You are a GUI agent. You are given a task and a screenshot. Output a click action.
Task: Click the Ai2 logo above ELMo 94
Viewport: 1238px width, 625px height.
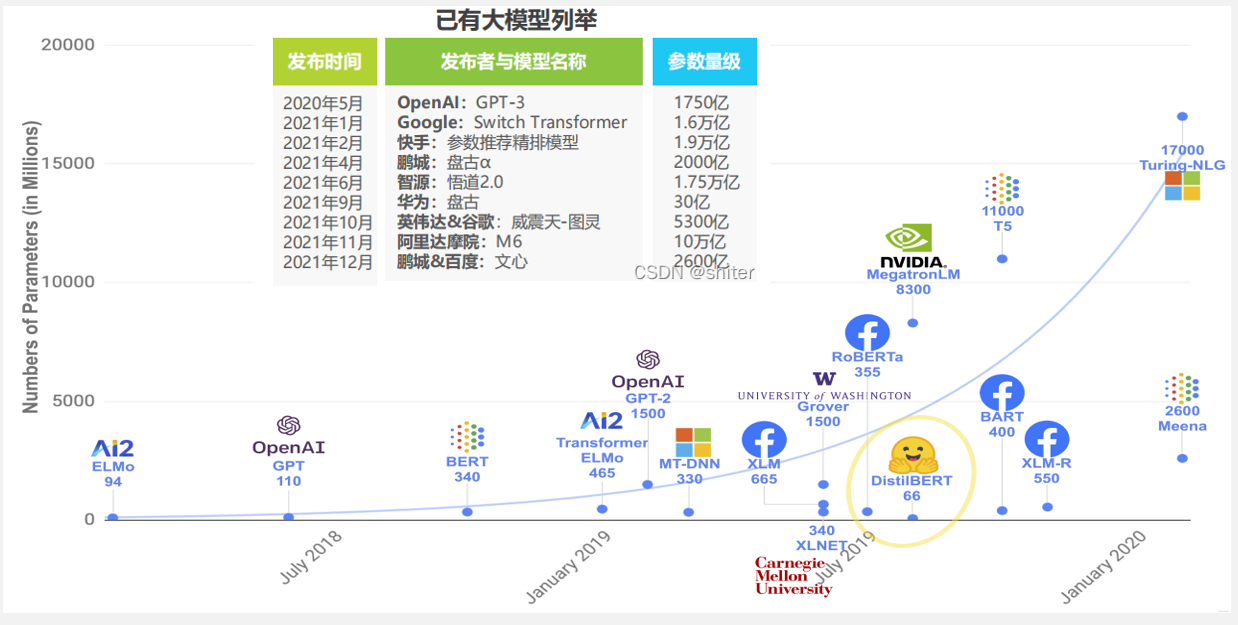(x=112, y=448)
